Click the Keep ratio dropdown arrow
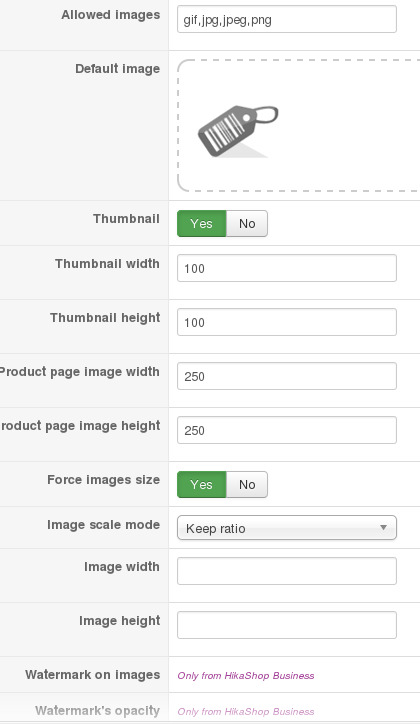 coord(383,528)
